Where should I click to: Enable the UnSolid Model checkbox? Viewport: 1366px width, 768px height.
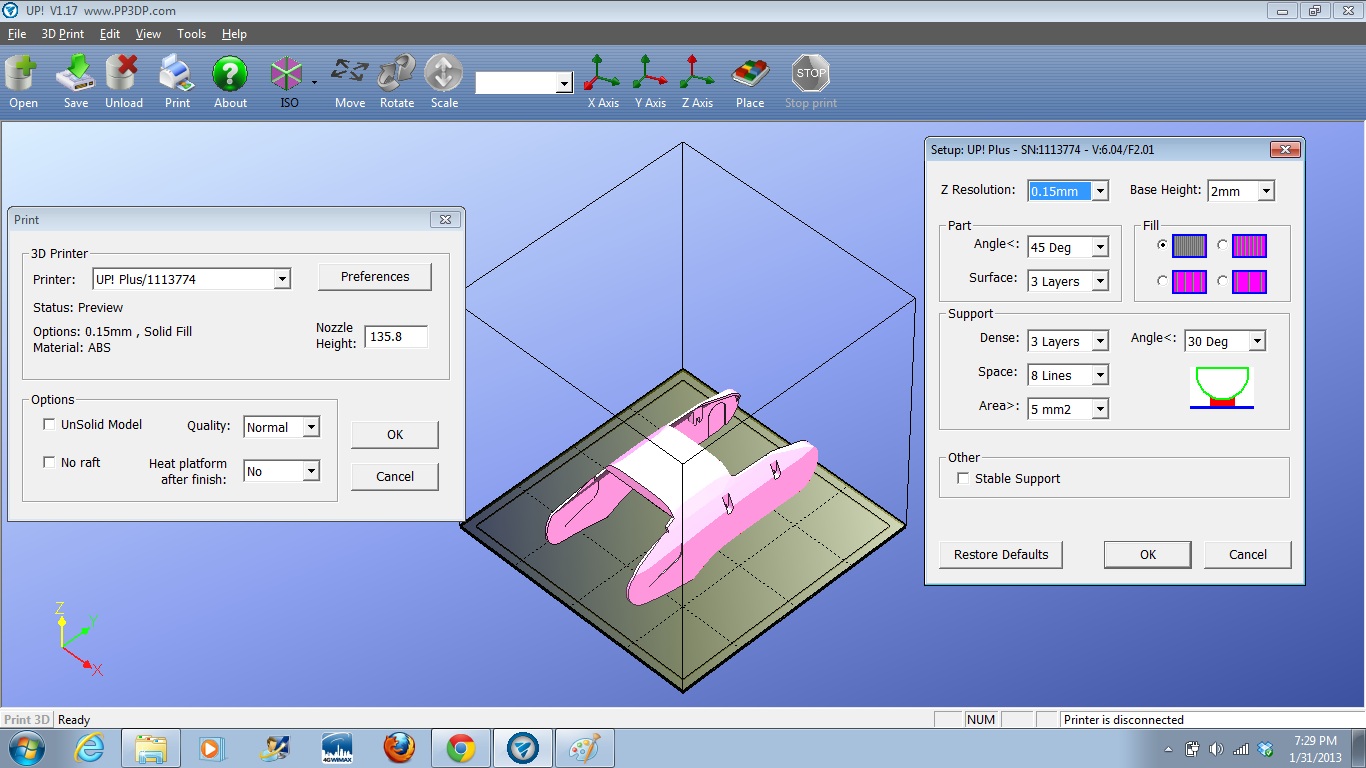pos(49,425)
